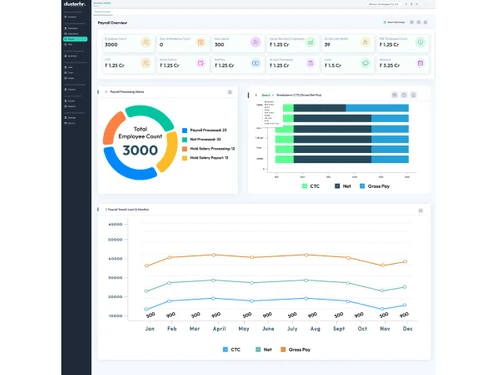Click the "Payroll Overview" page heading
Viewport: 500px width, 375px height.
coord(112,23)
